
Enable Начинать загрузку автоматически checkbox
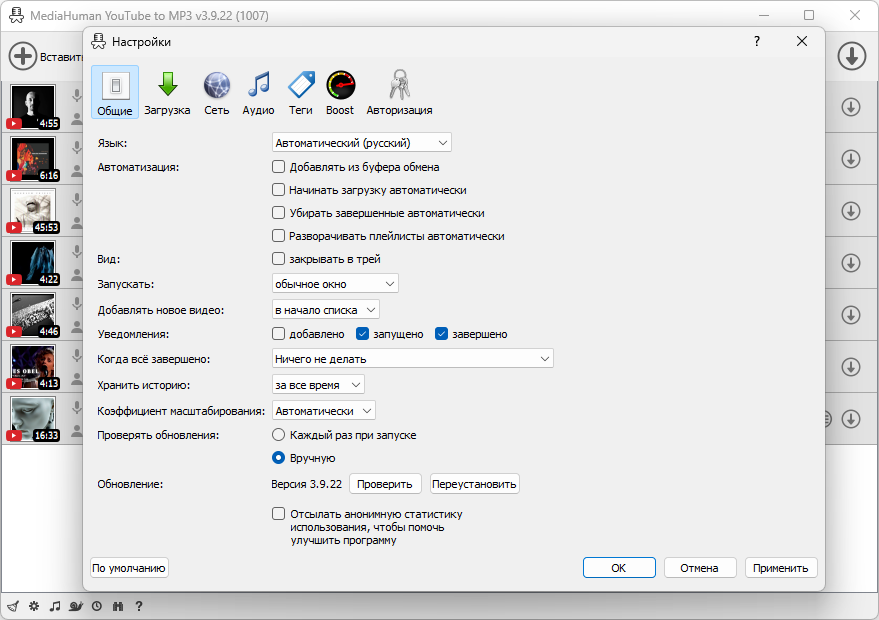pyautogui.click(x=279, y=189)
